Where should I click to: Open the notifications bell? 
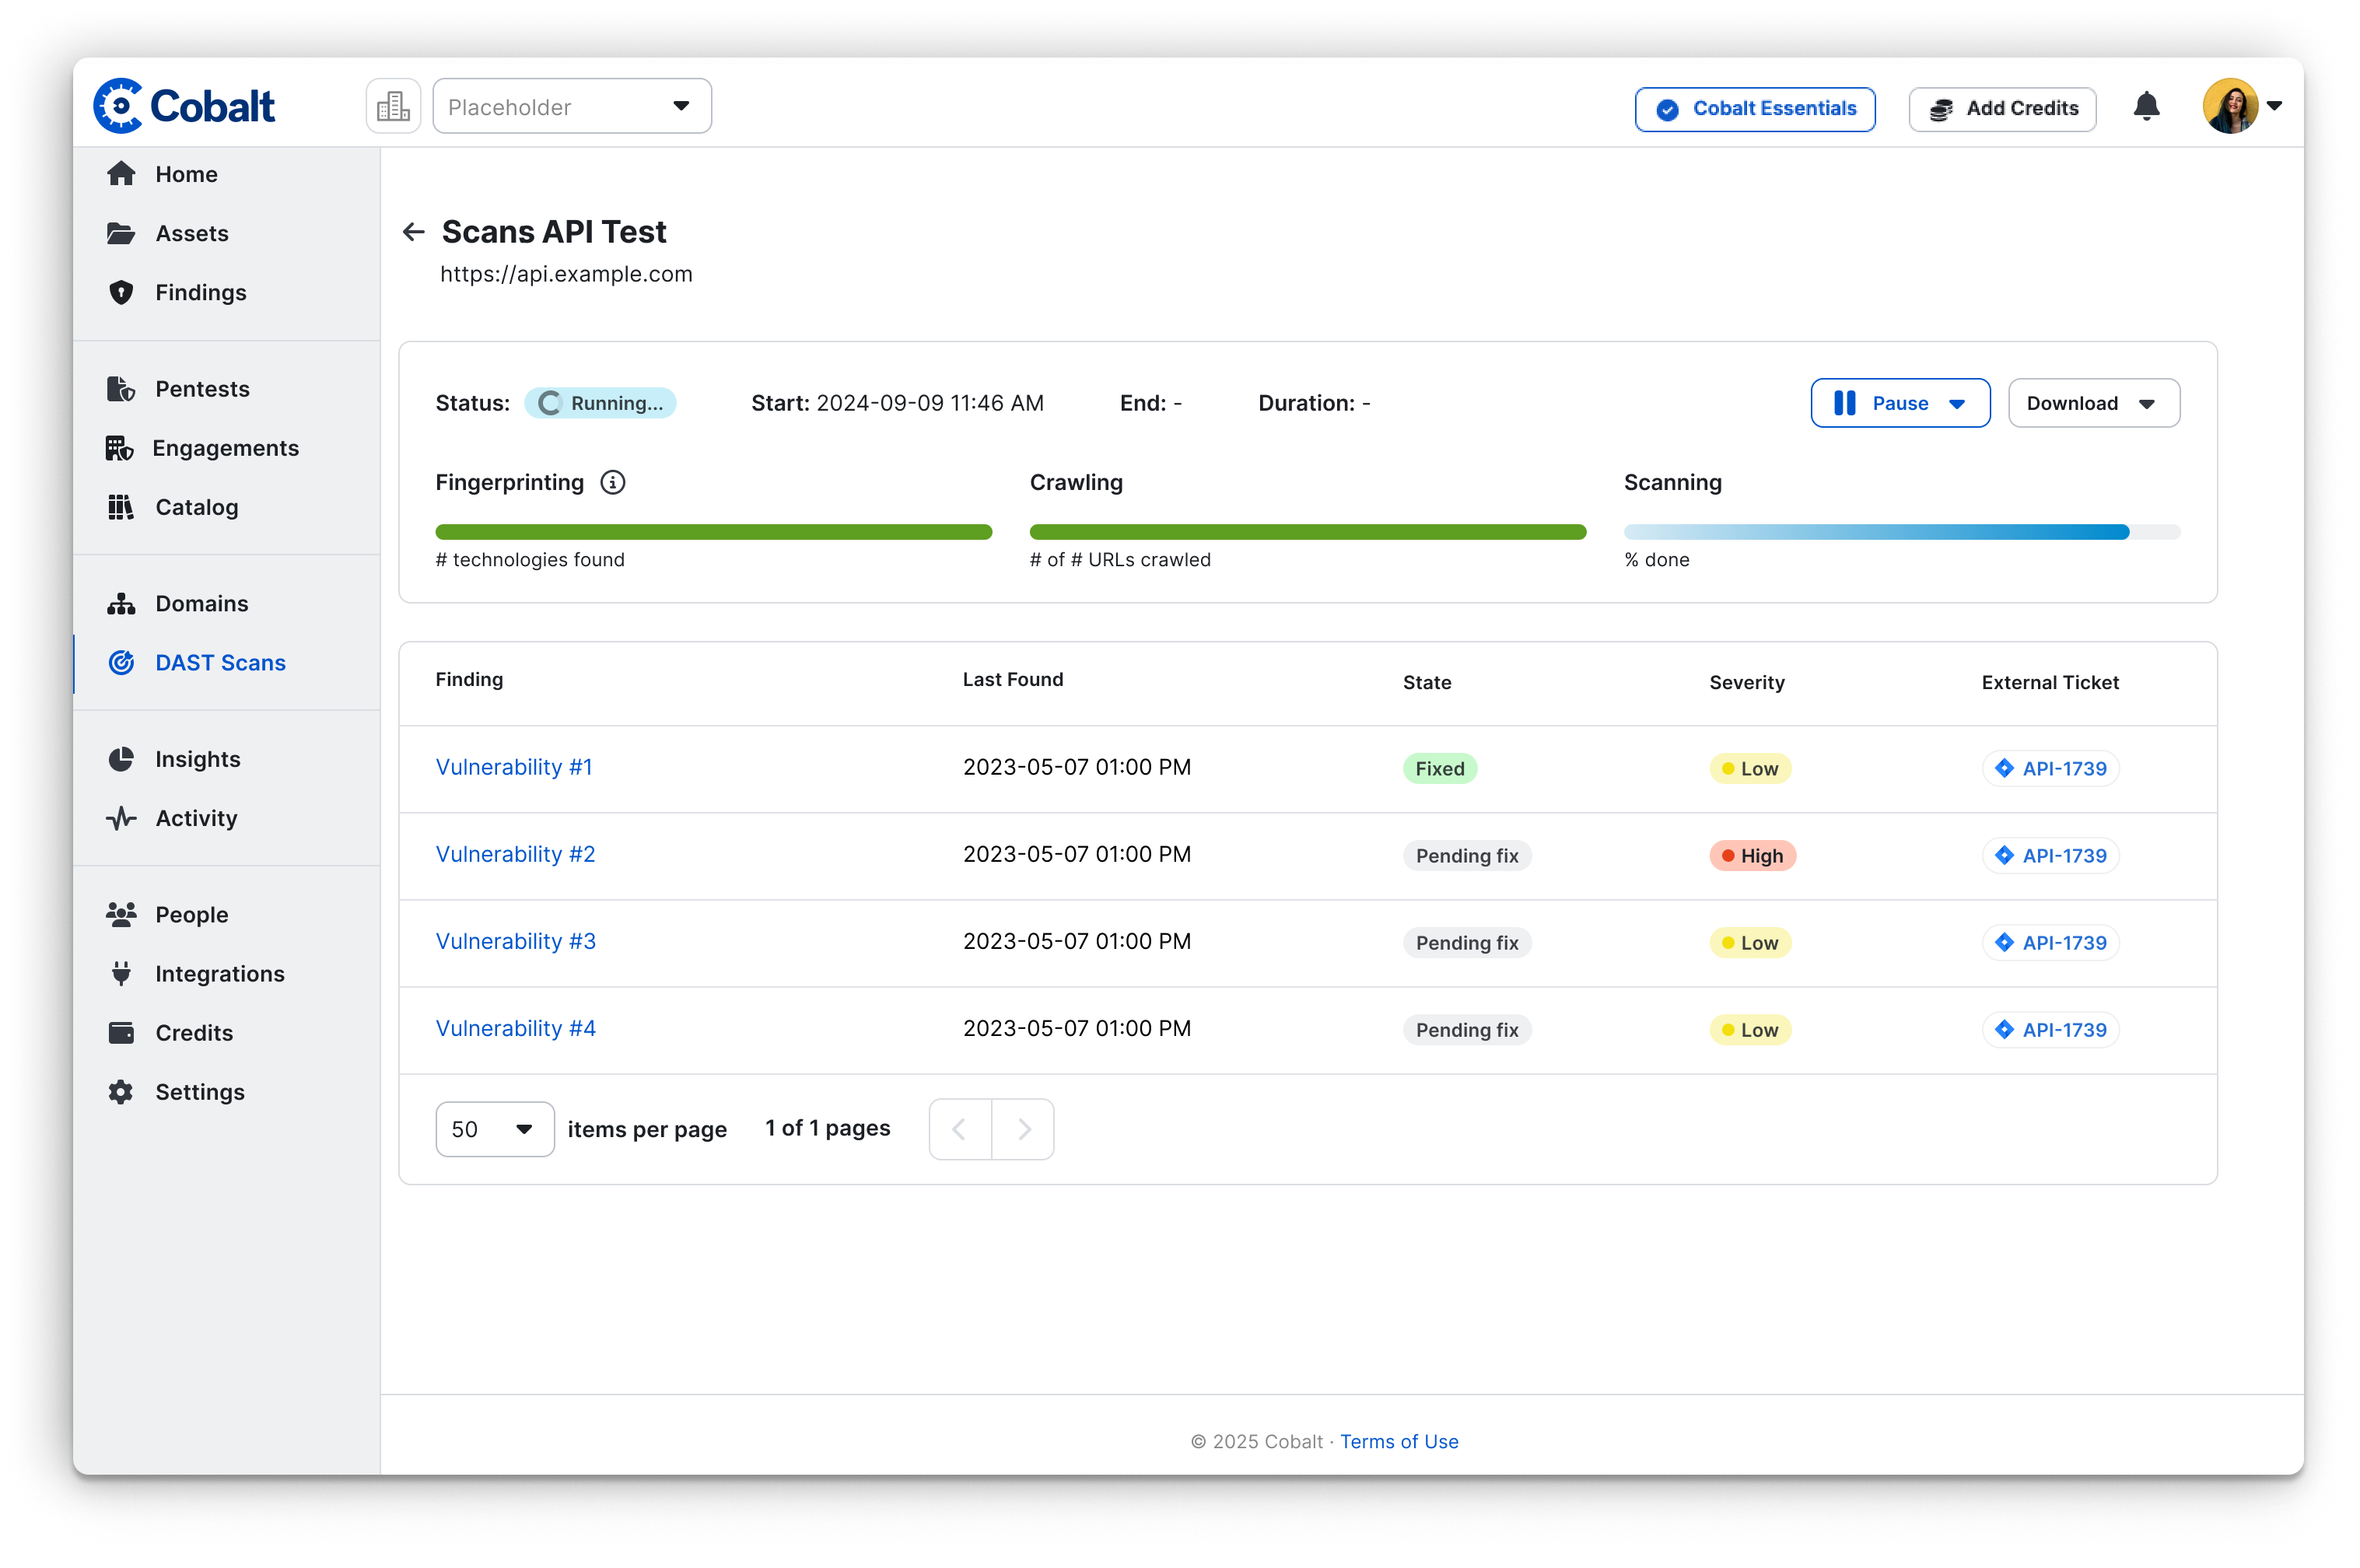point(2146,106)
